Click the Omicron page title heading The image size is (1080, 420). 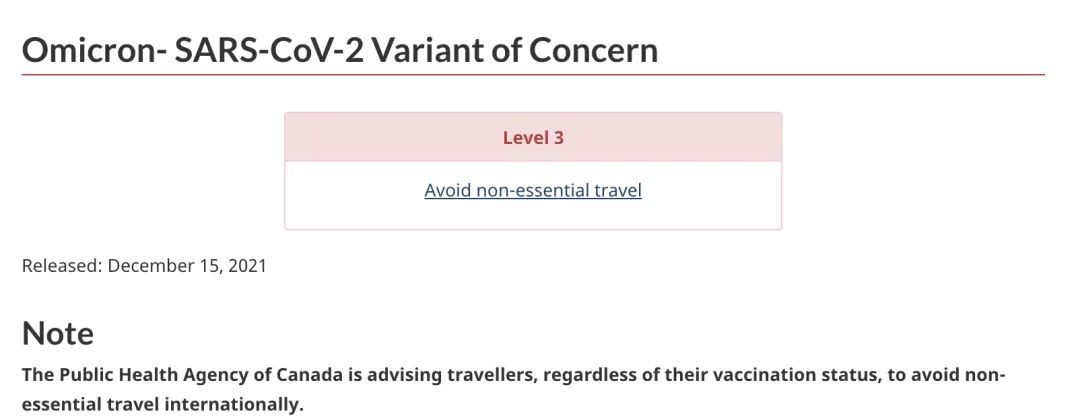340,50
